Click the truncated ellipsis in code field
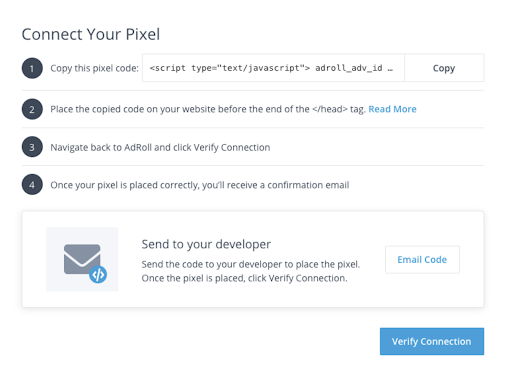 pos(390,69)
